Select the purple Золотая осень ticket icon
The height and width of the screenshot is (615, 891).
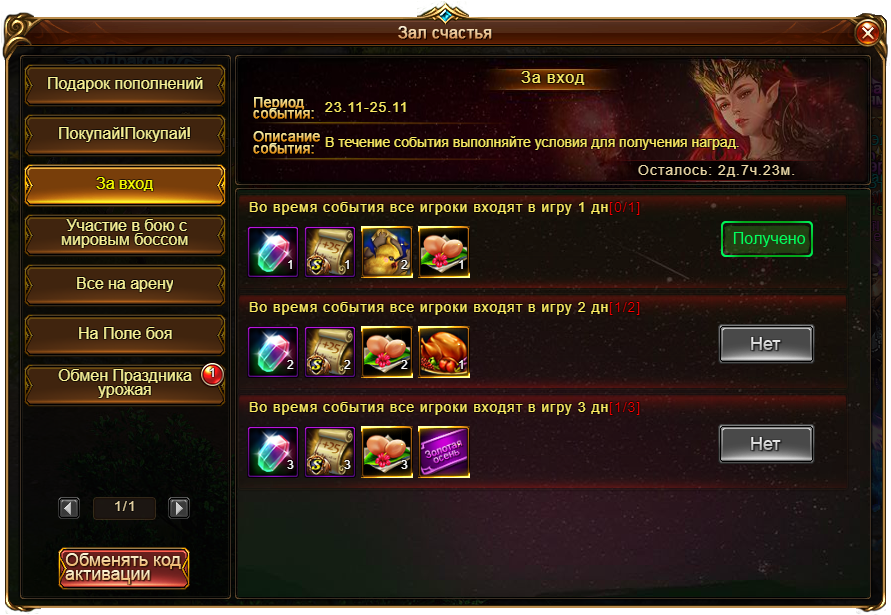pyautogui.click(x=443, y=452)
